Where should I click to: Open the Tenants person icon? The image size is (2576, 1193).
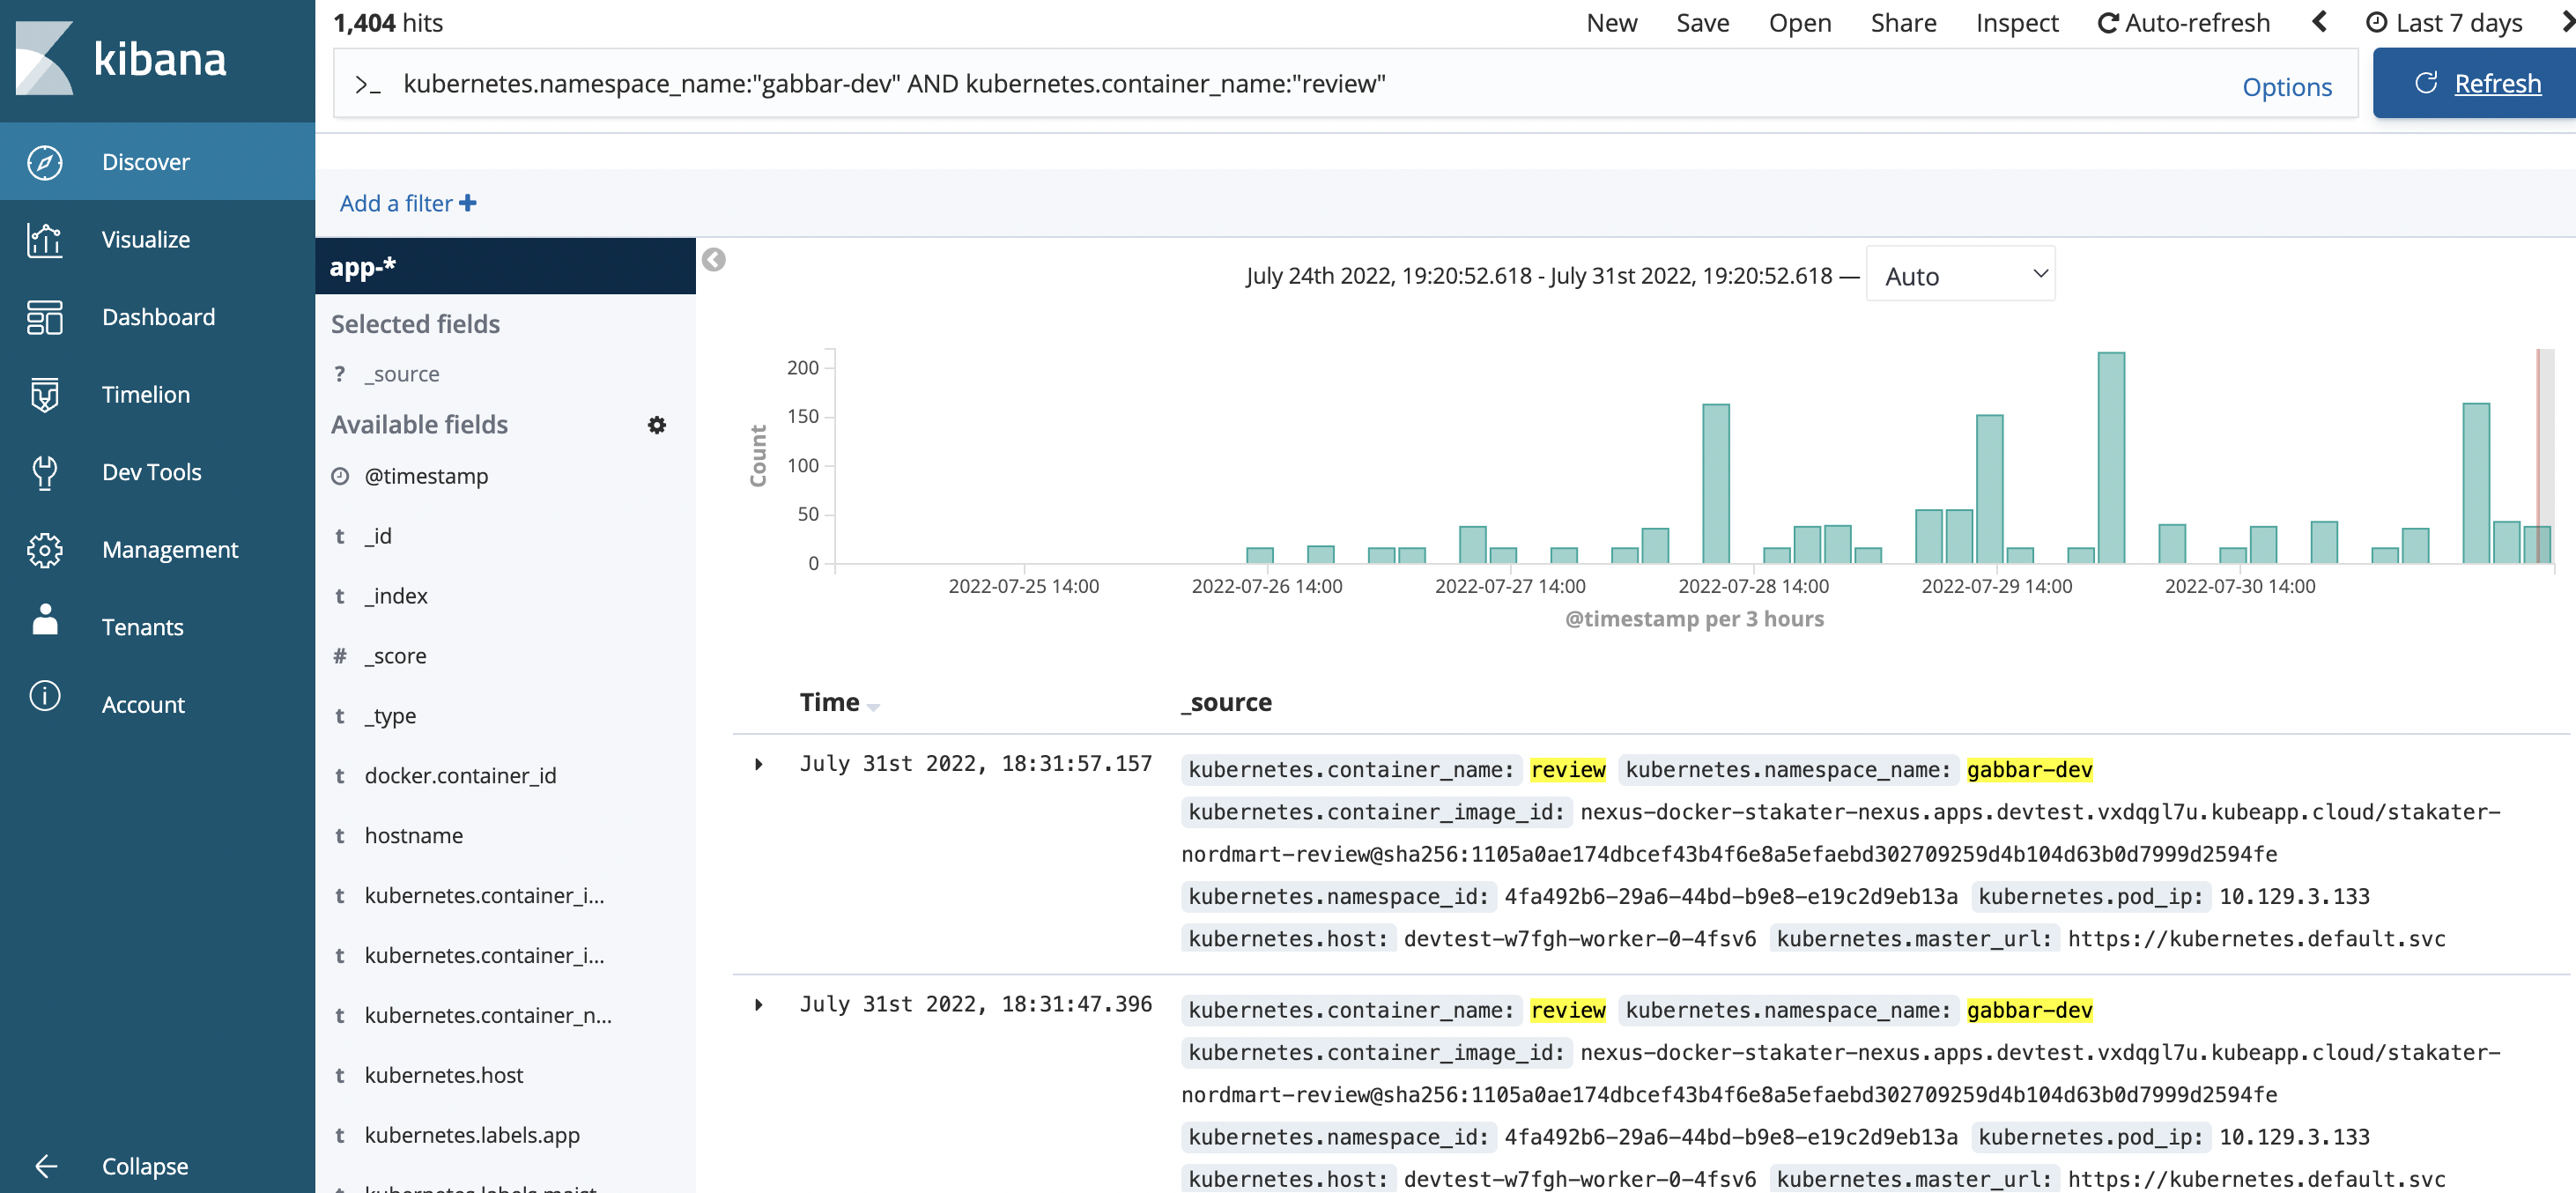[x=45, y=622]
